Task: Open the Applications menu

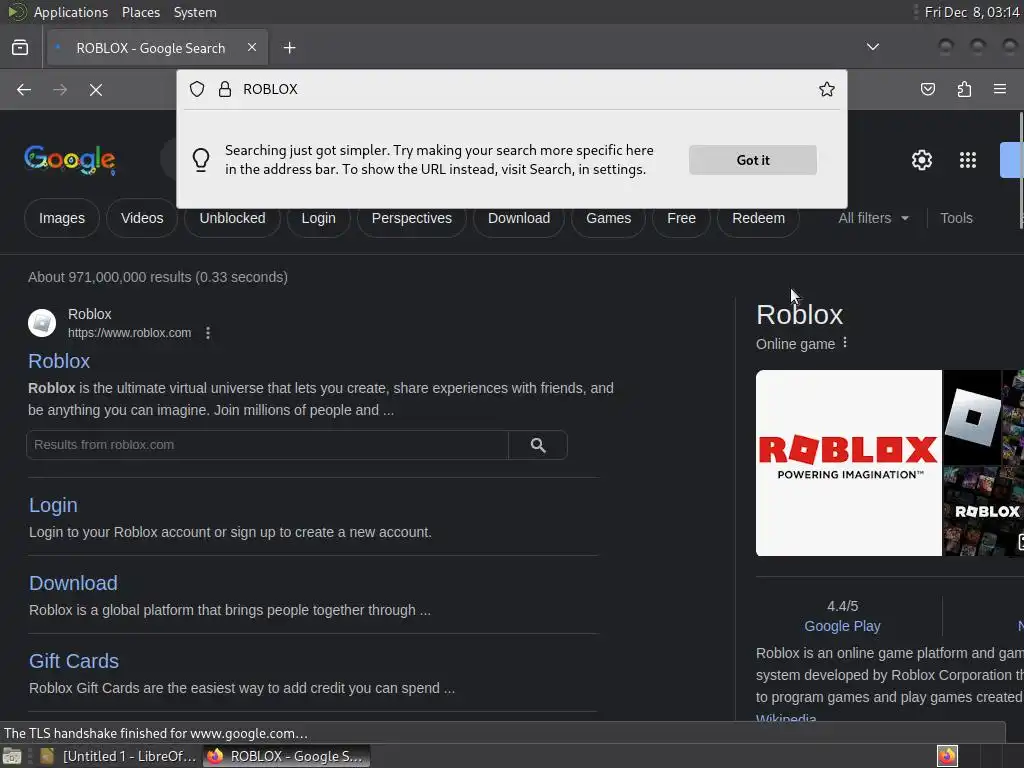Action: click(71, 12)
